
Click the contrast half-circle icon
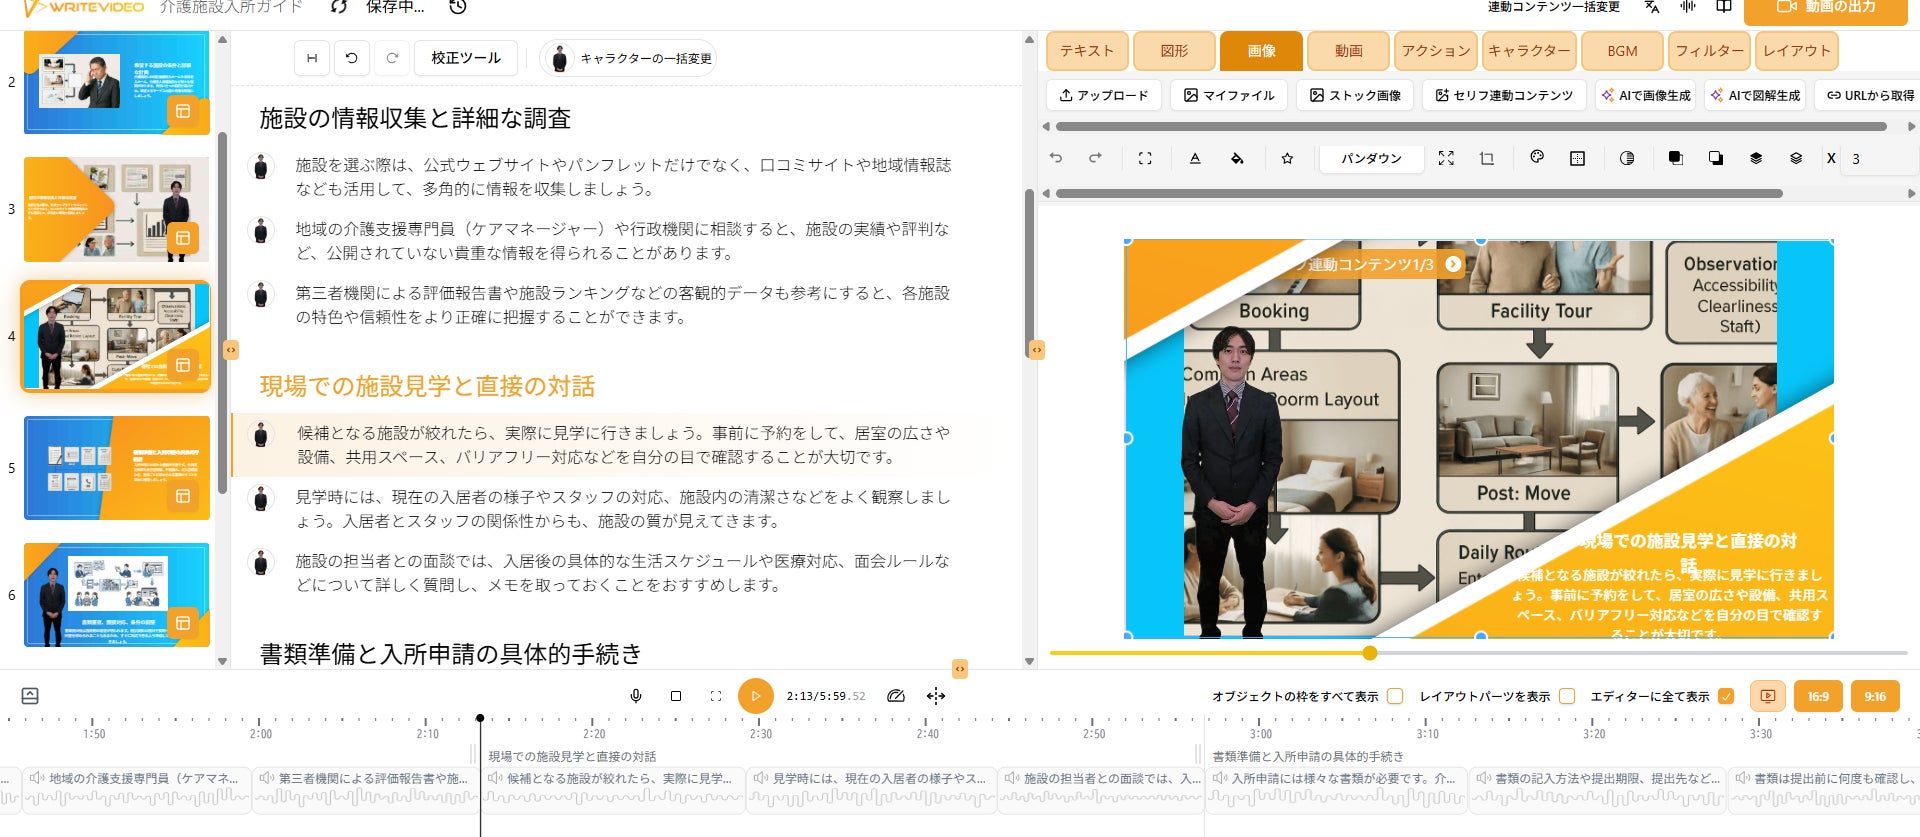1627,158
